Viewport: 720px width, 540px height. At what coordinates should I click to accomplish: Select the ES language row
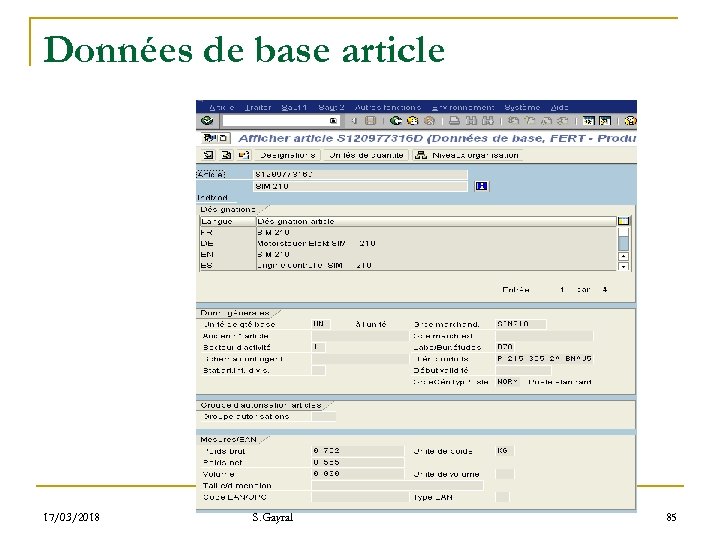(408, 265)
